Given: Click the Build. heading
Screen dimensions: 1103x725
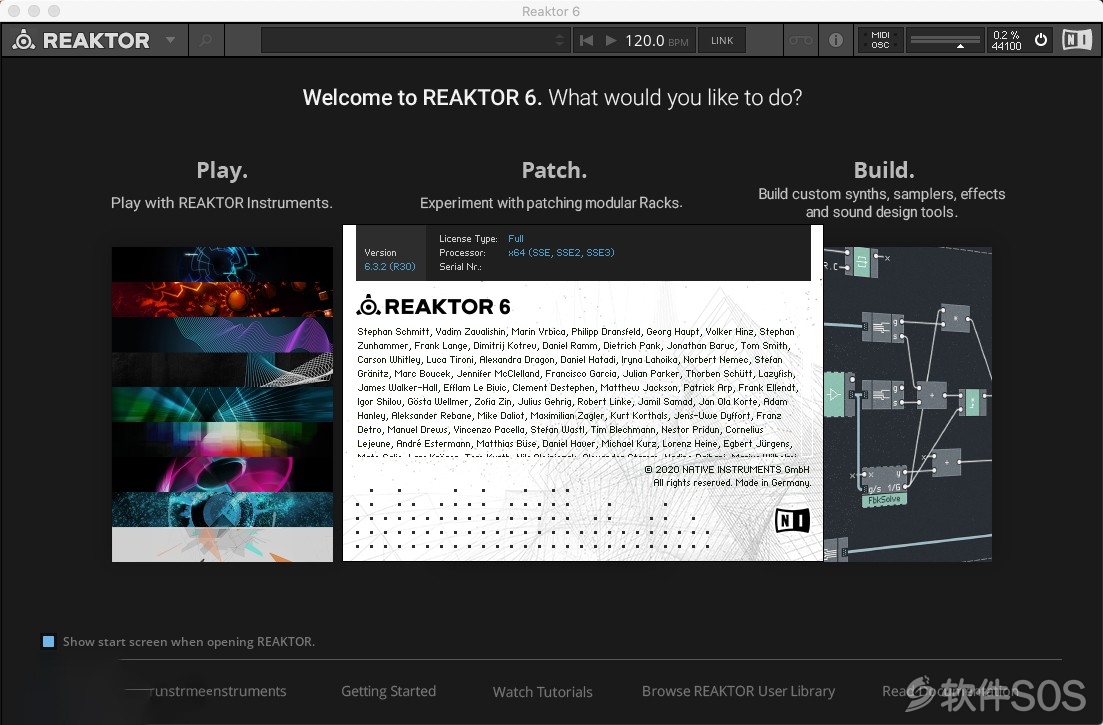Looking at the screenshot, I should coord(884,170).
